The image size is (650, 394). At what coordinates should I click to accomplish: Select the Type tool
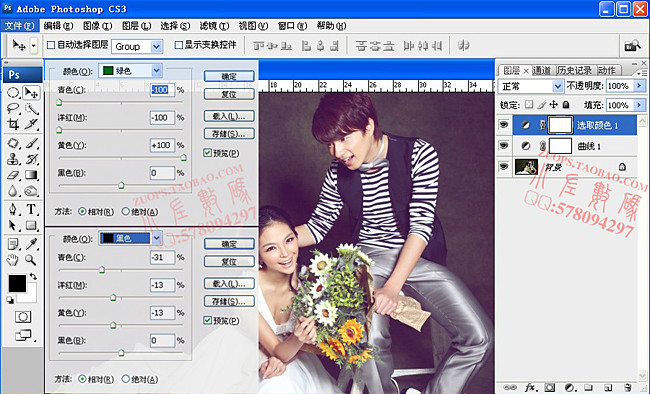31,209
